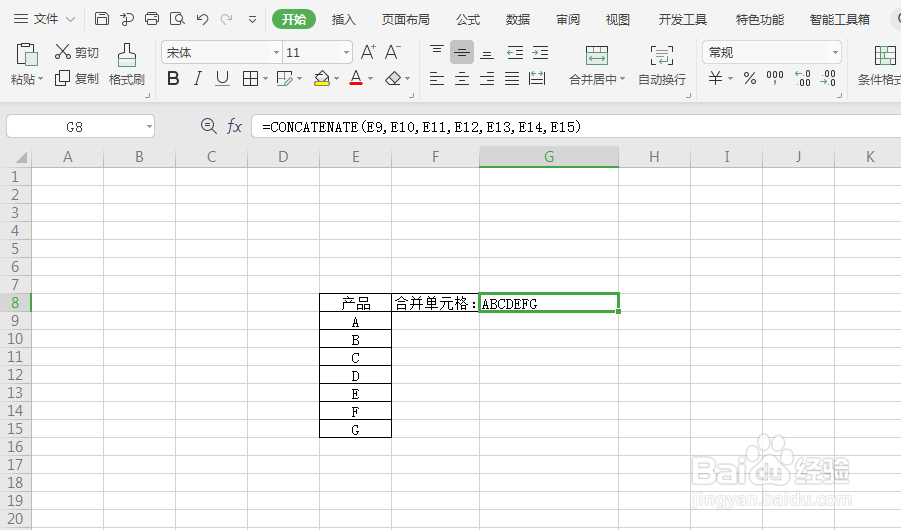Switch to the 数据 Data tab
Screen dimensions: 901x530
518,20
